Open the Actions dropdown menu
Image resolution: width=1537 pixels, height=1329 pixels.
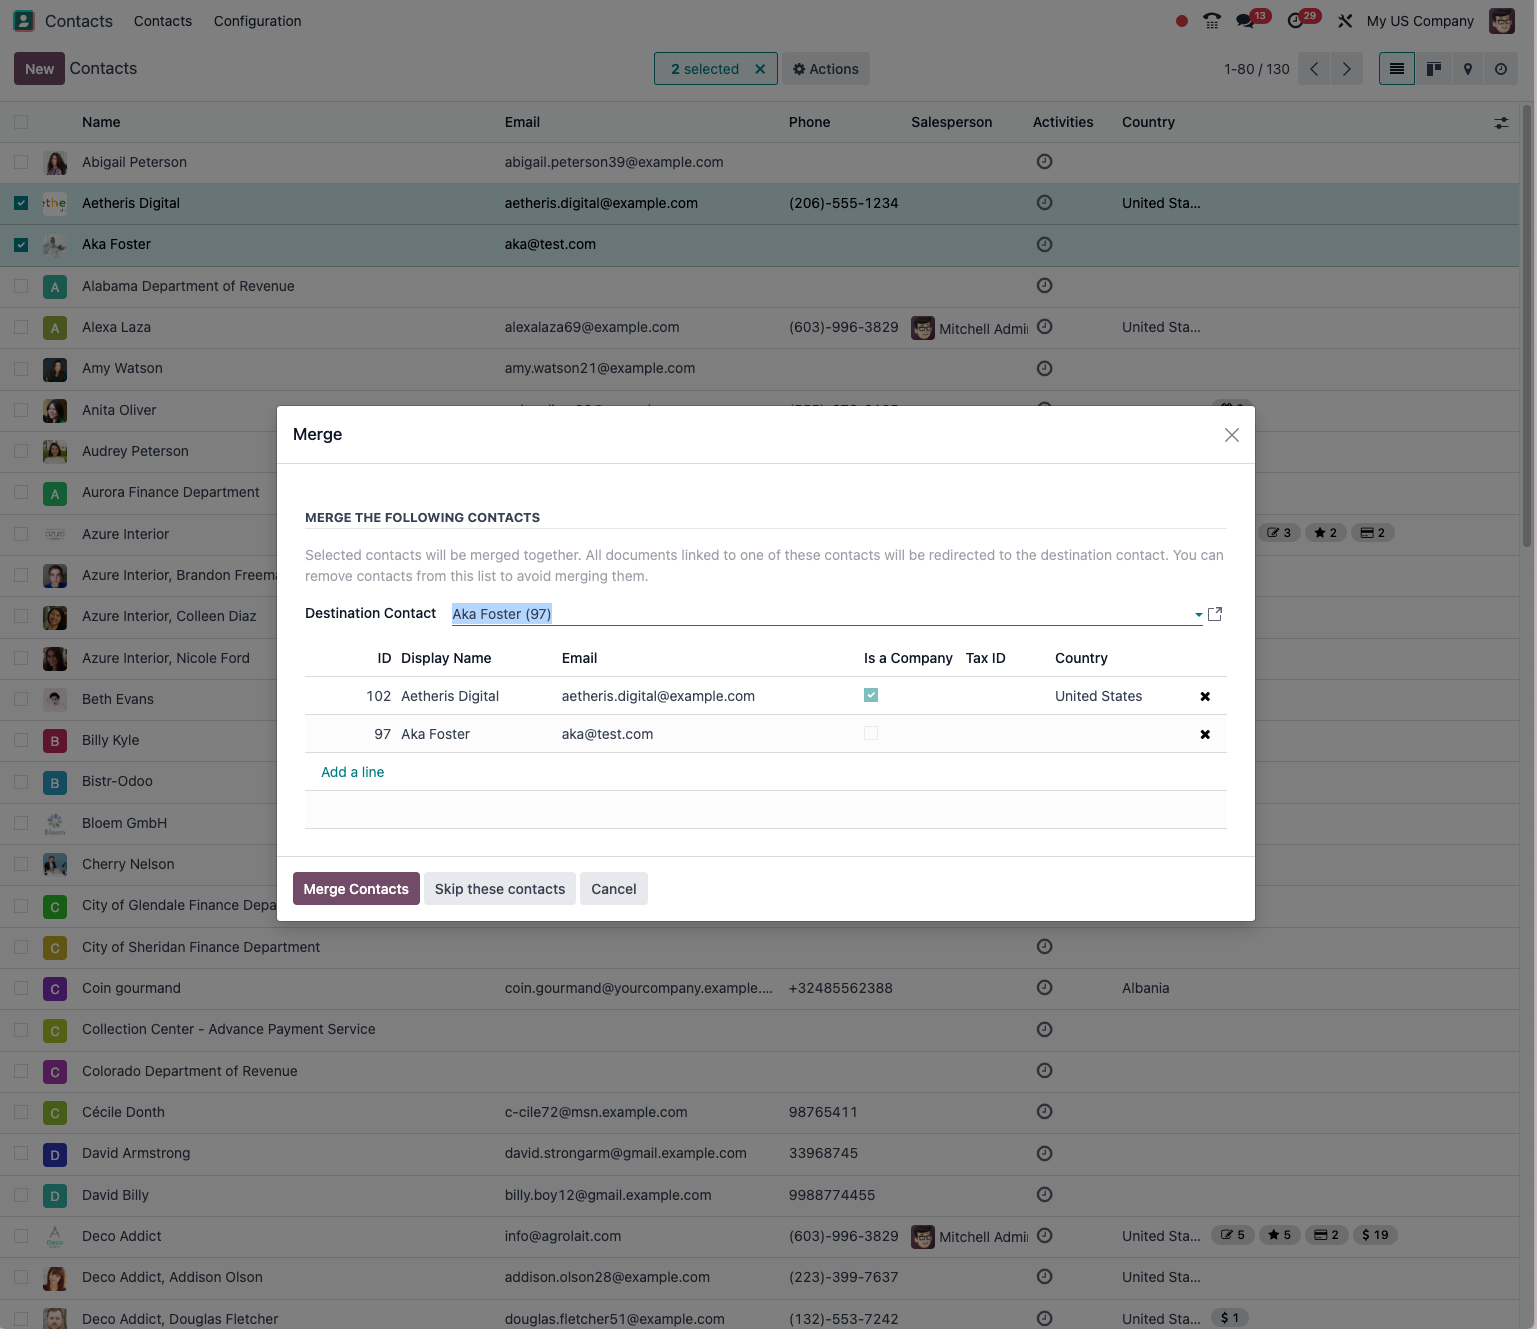(x=826, y=69)
